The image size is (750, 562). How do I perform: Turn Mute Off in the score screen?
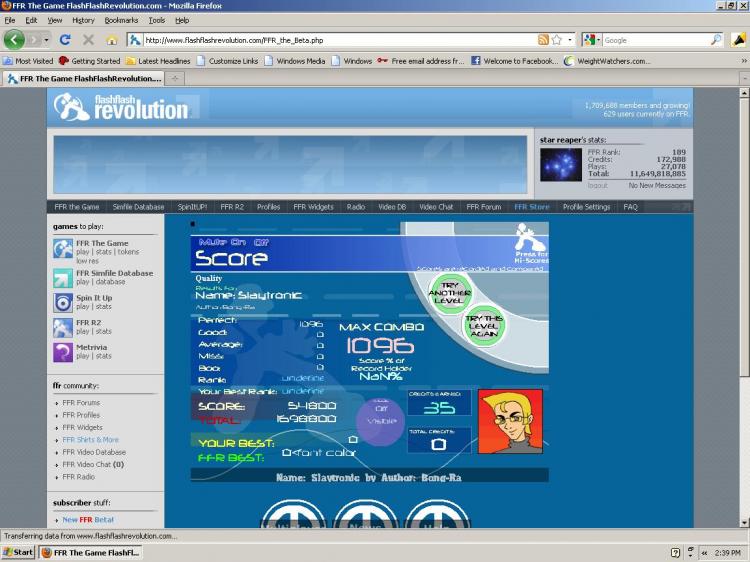click(261, 242)
